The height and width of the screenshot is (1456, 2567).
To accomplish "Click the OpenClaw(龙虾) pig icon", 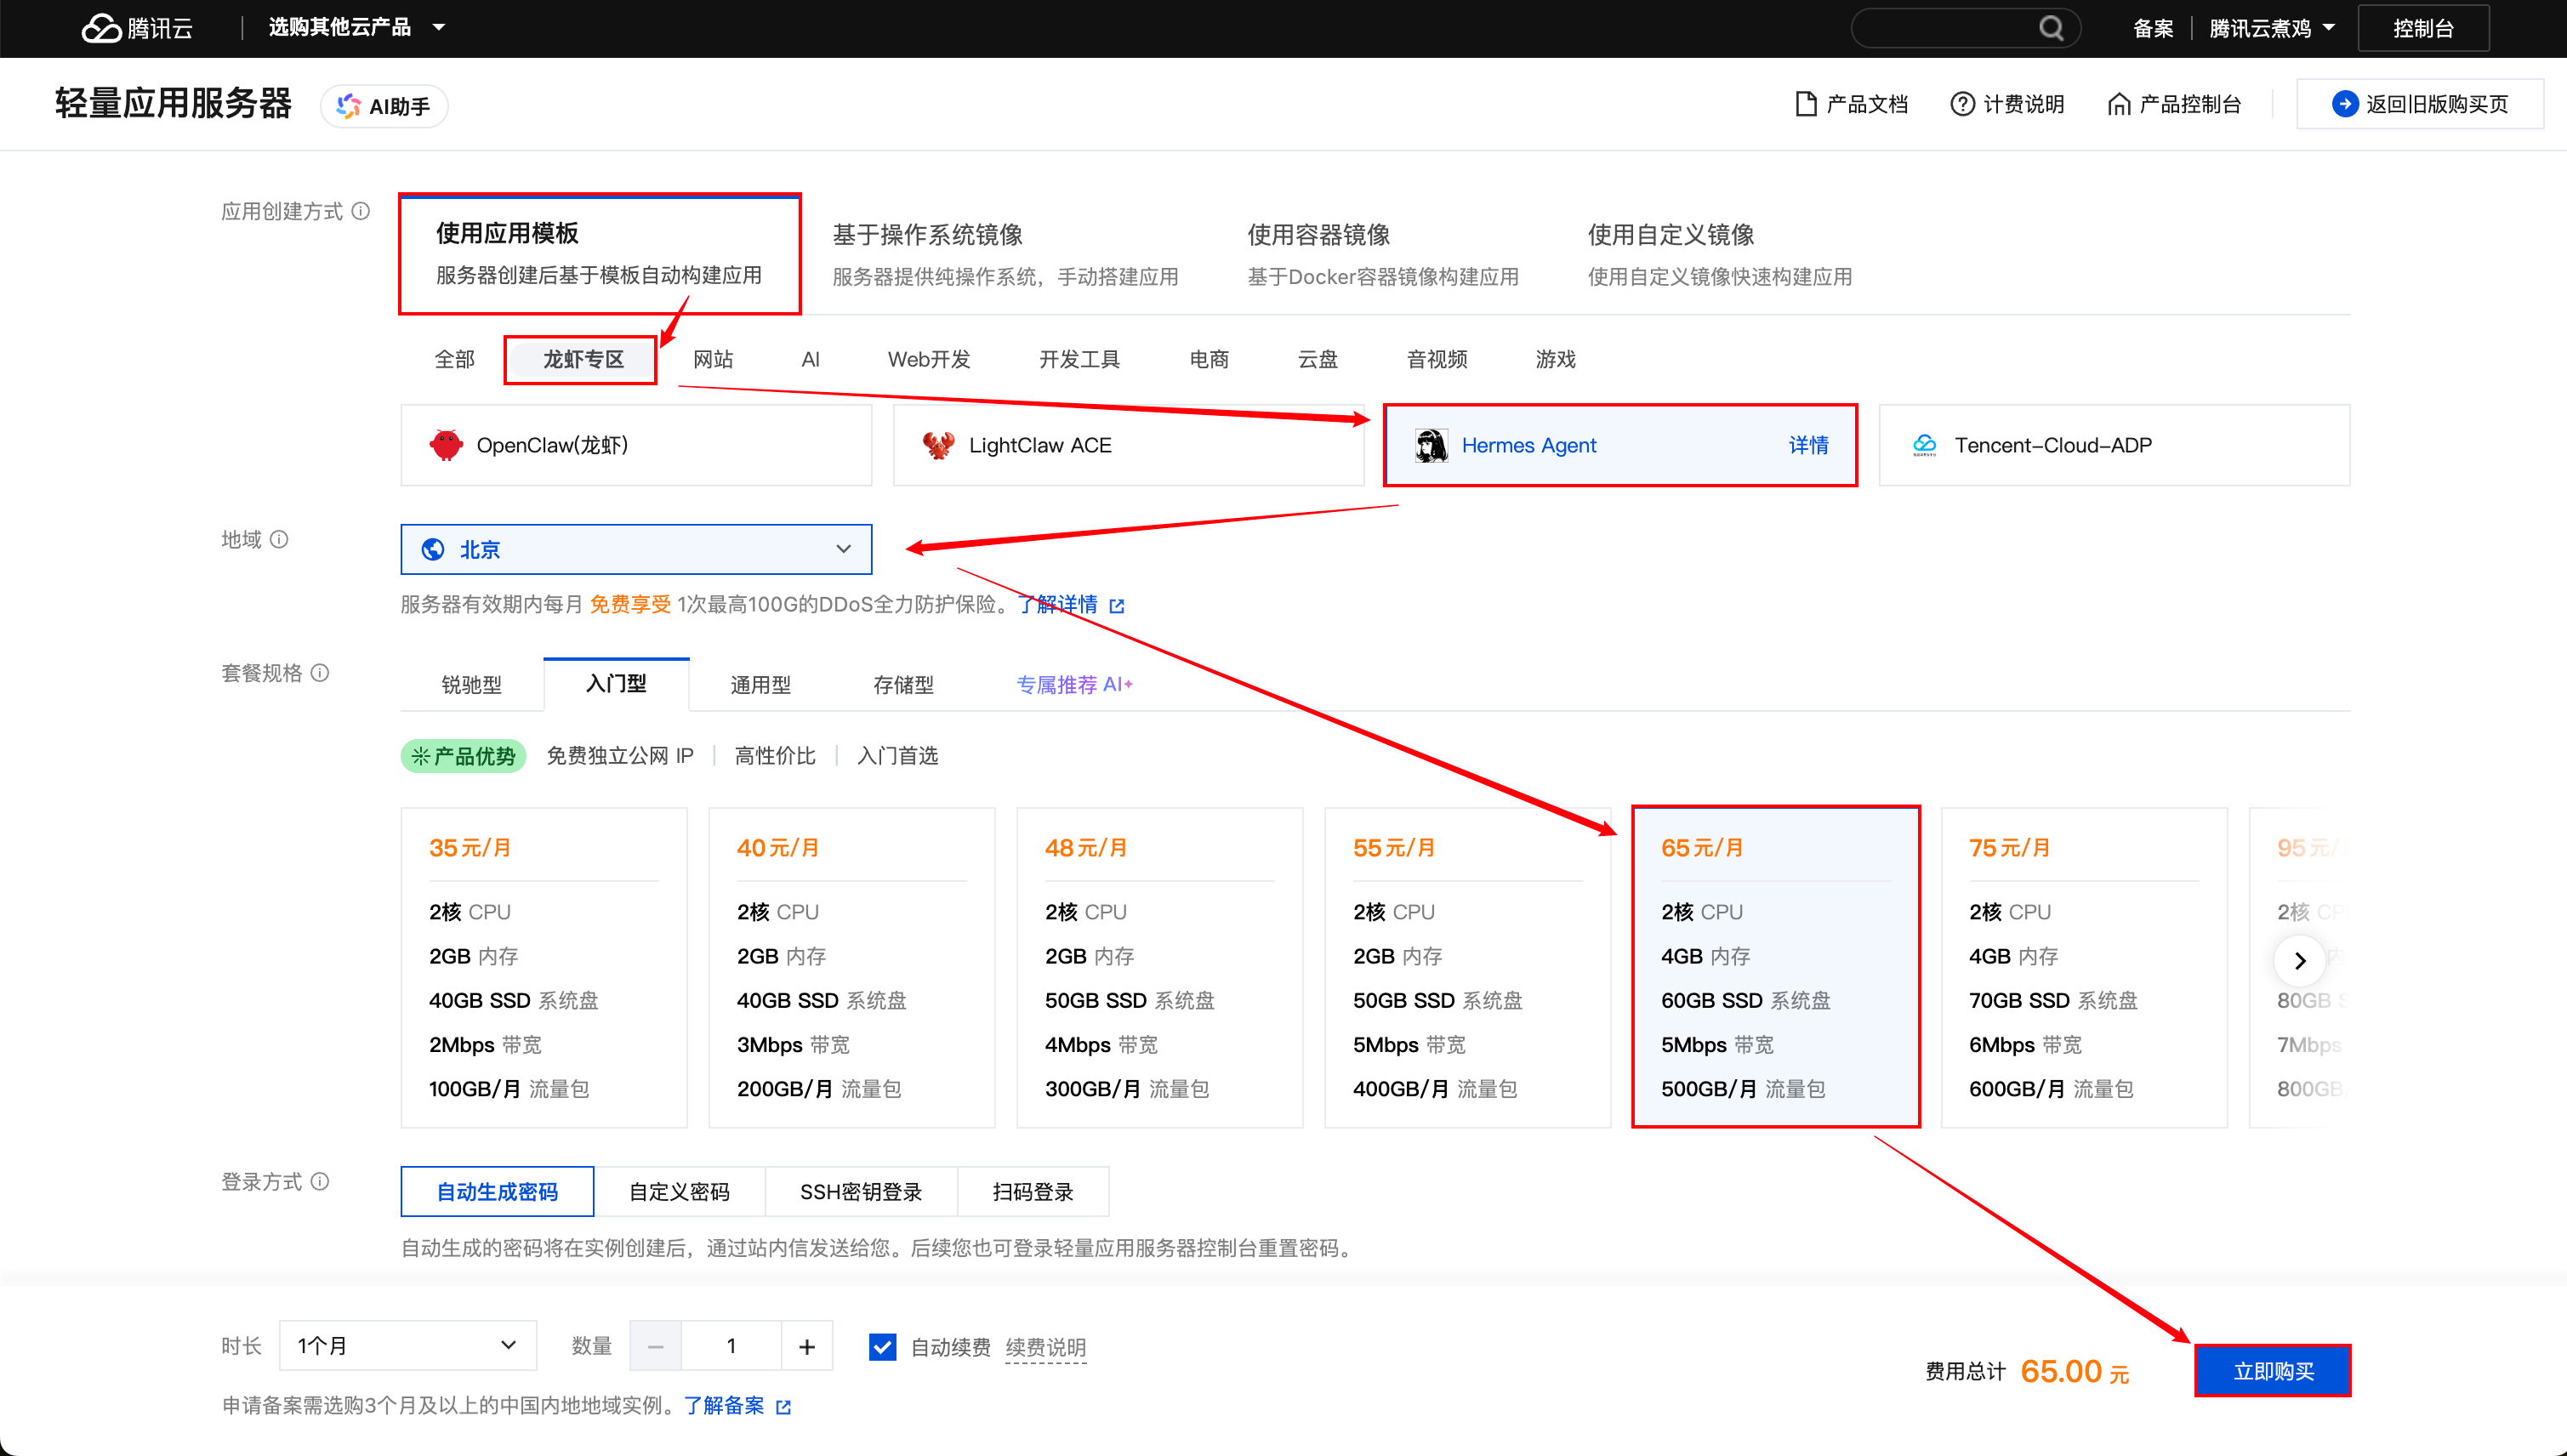I will click(x=448, y=444).
